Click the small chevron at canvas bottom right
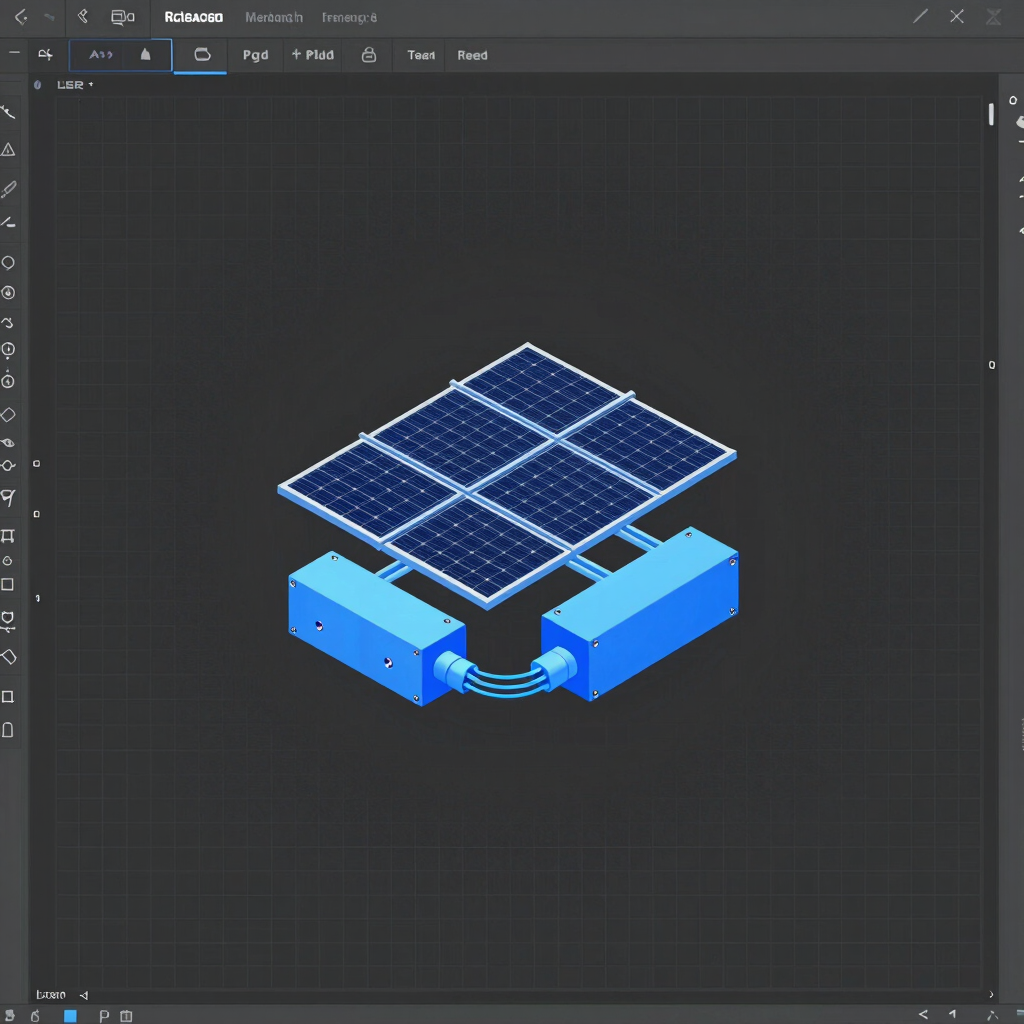Image resolution: width=1024 pixels, height=1024 pixels. (x=991, y=995)
